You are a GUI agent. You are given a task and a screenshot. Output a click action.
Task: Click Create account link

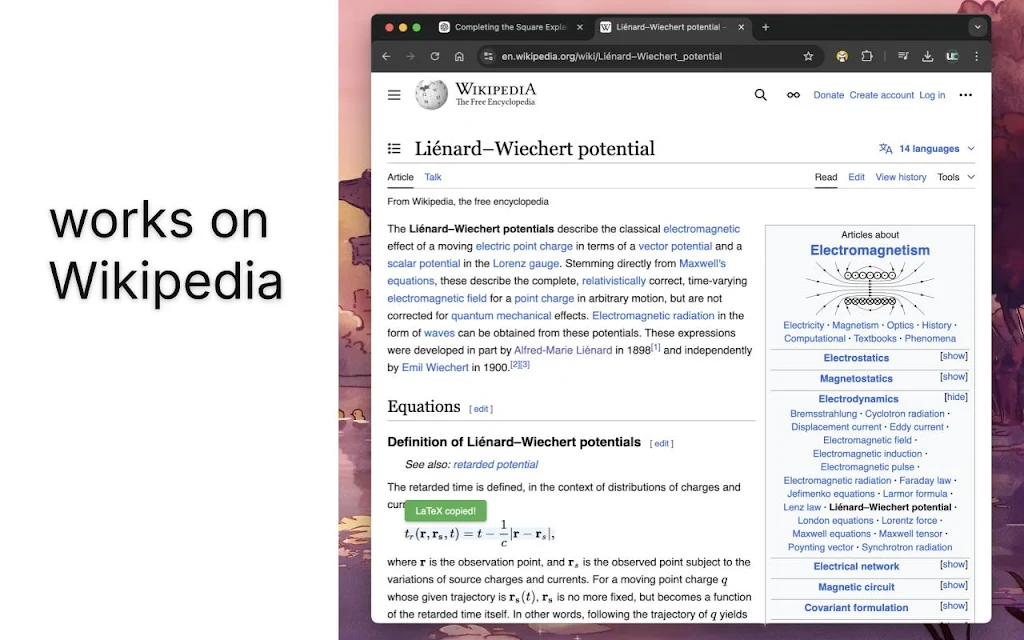[882, 95]
